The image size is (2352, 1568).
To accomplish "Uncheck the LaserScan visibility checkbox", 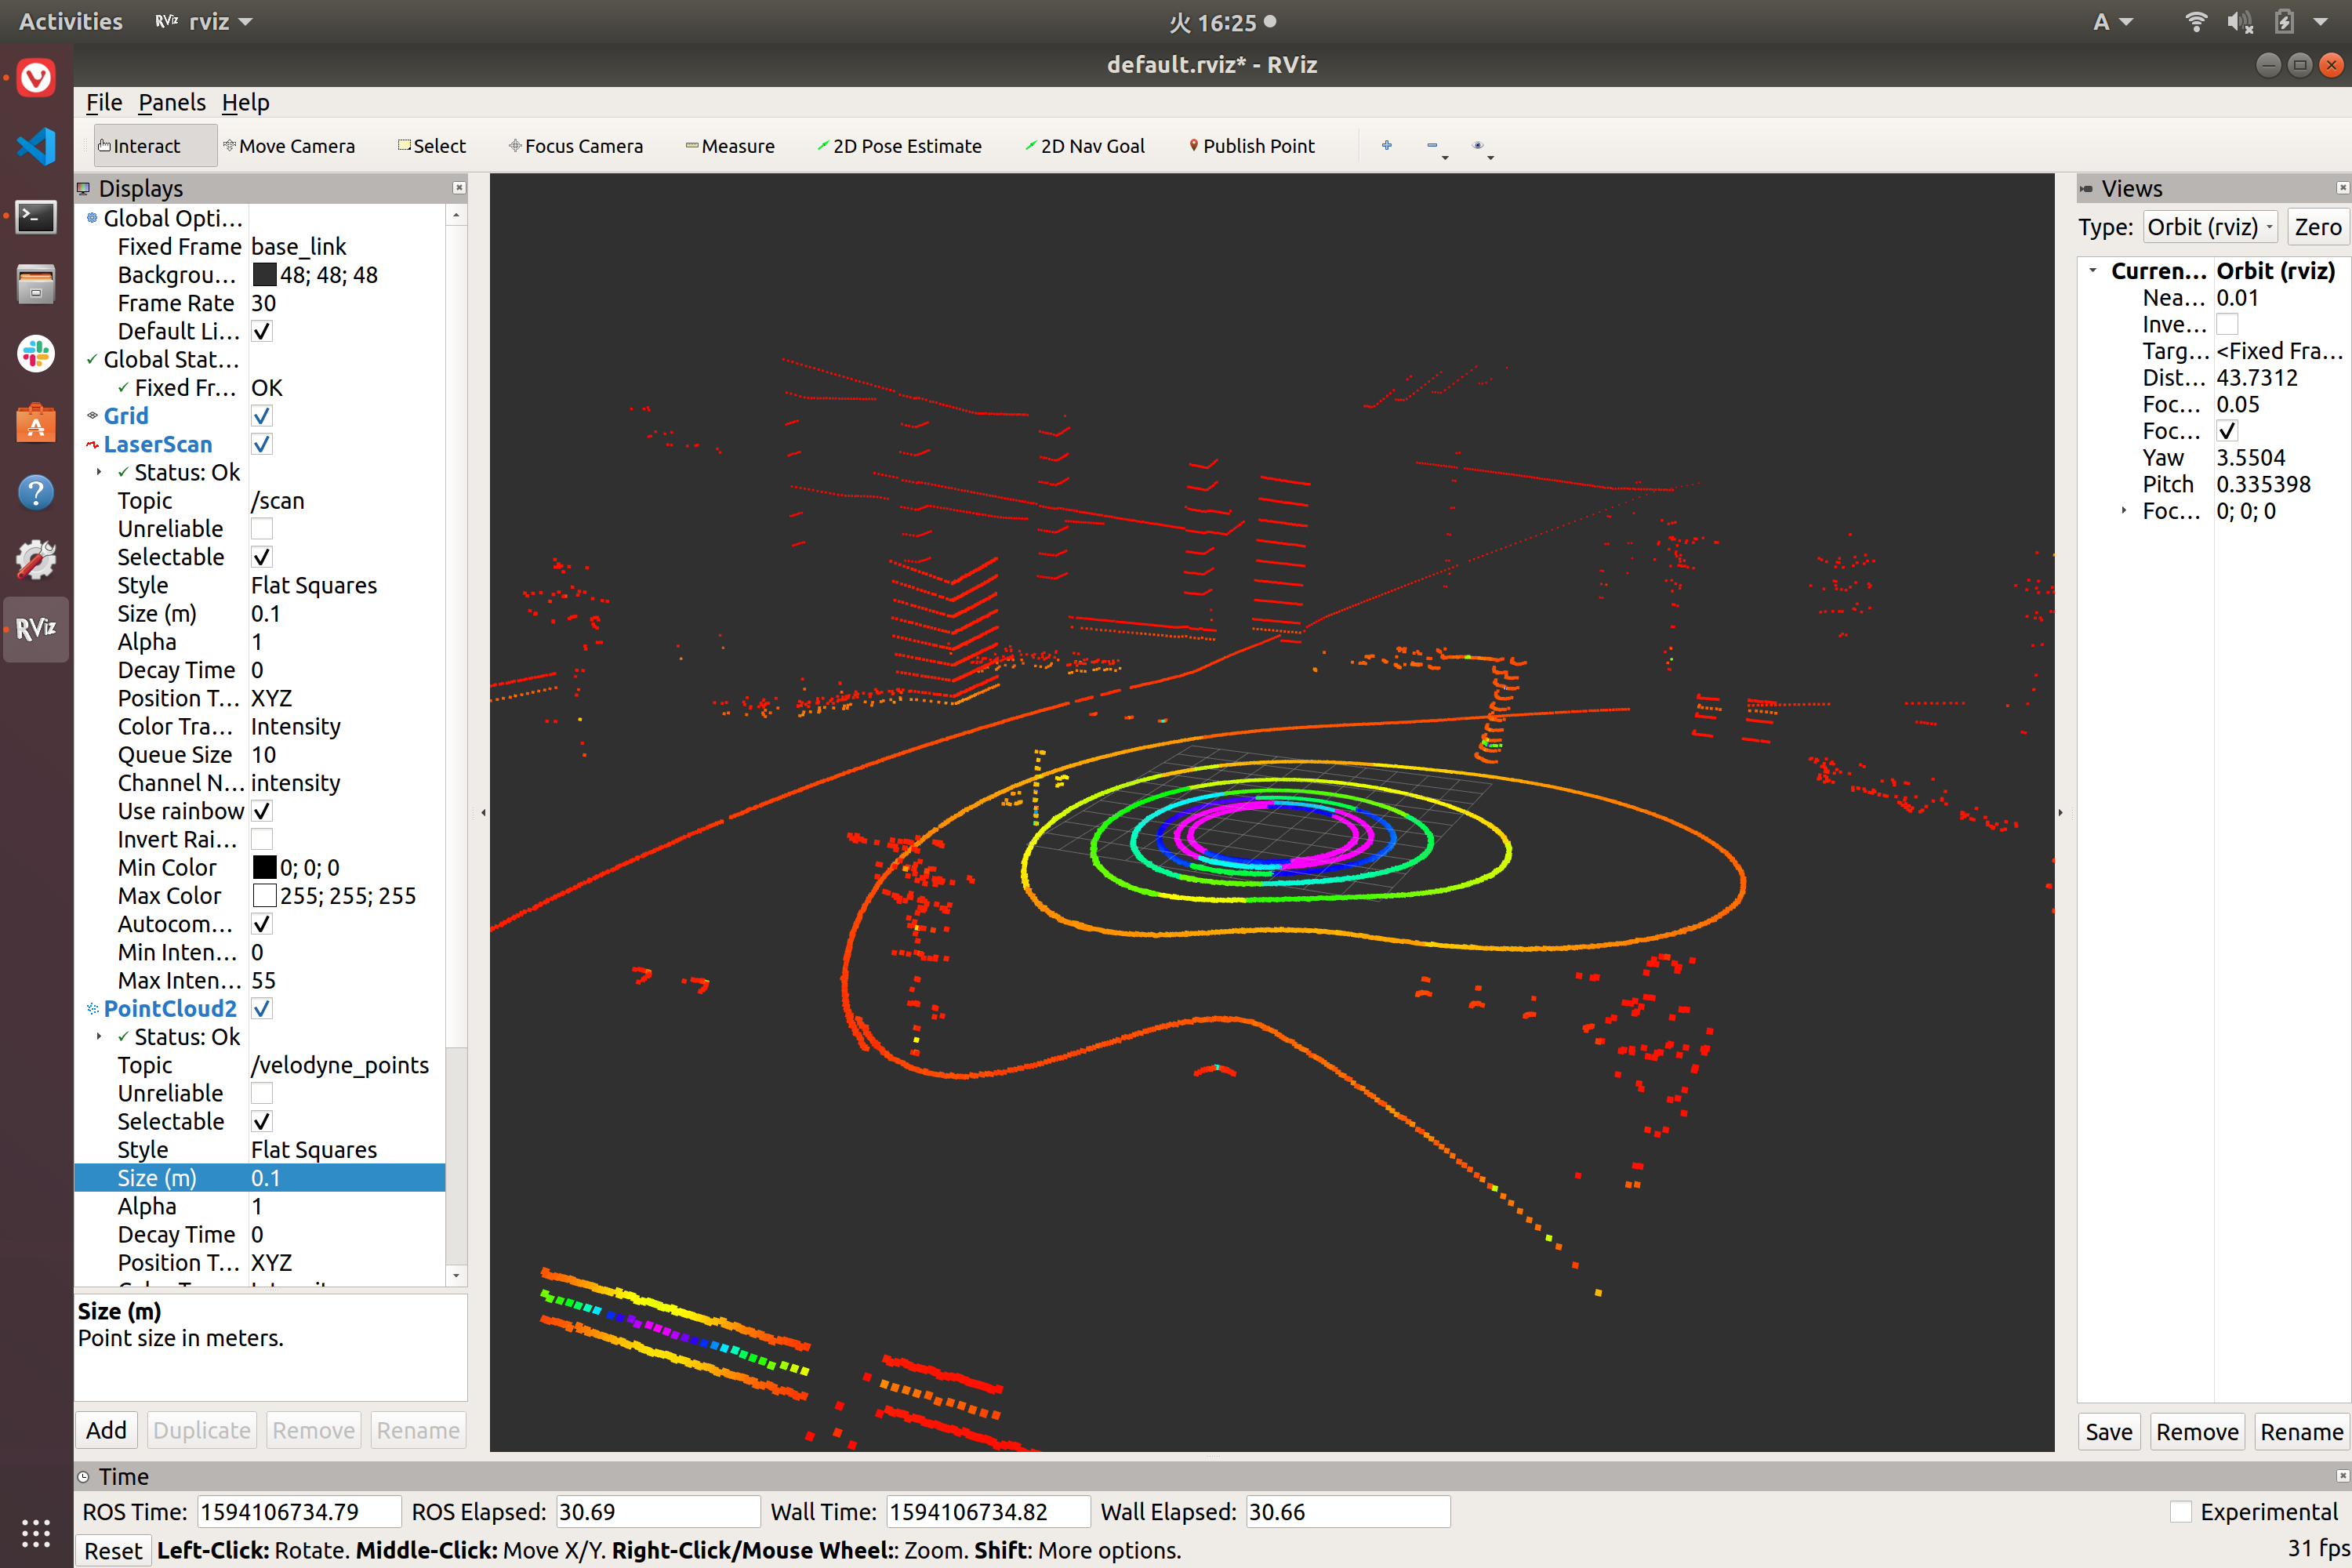I will click(x=261, y=444).
